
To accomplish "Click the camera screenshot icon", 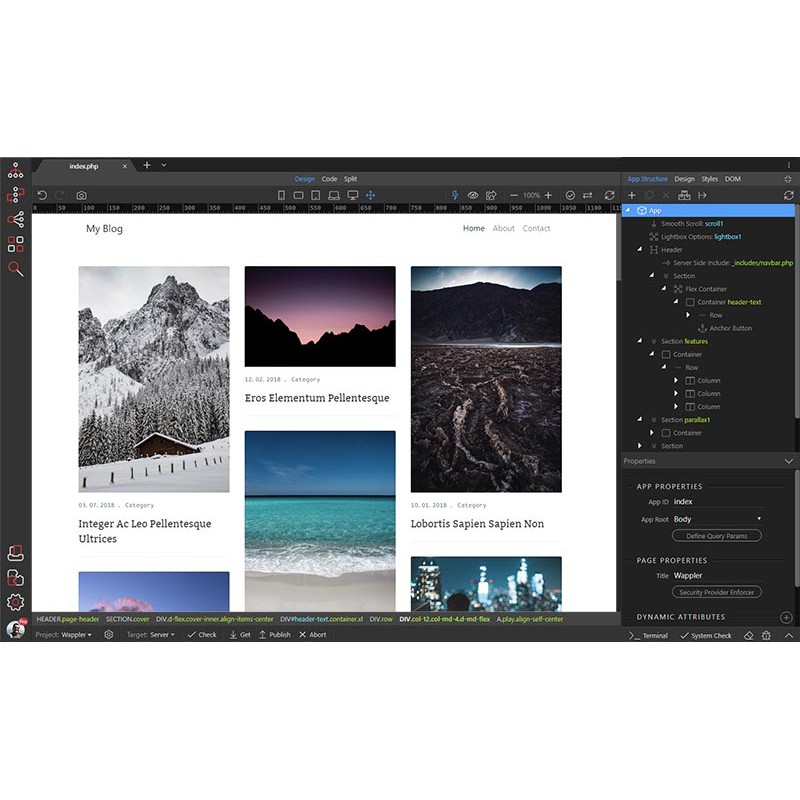I will (81, 195).
